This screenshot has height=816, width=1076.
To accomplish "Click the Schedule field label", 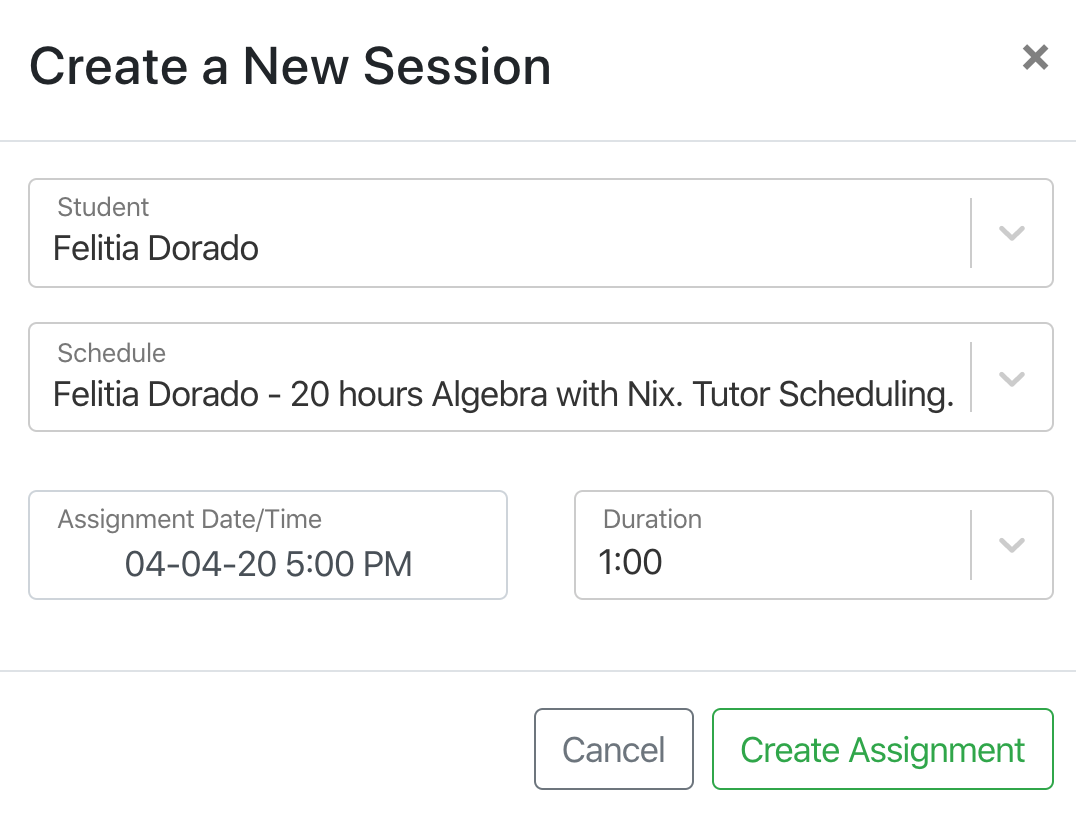I will [111, 353].
